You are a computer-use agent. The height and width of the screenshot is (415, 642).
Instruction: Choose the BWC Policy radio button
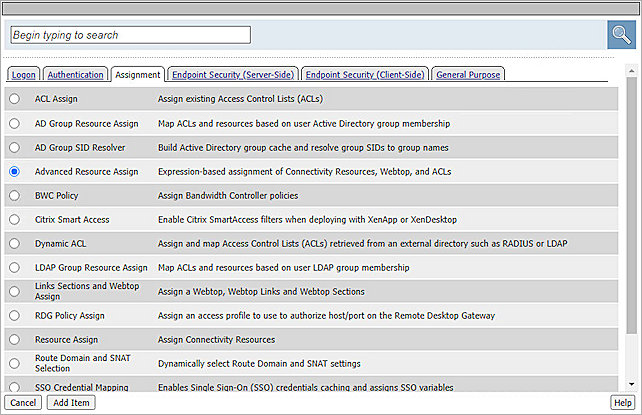(x=14, y=196)
